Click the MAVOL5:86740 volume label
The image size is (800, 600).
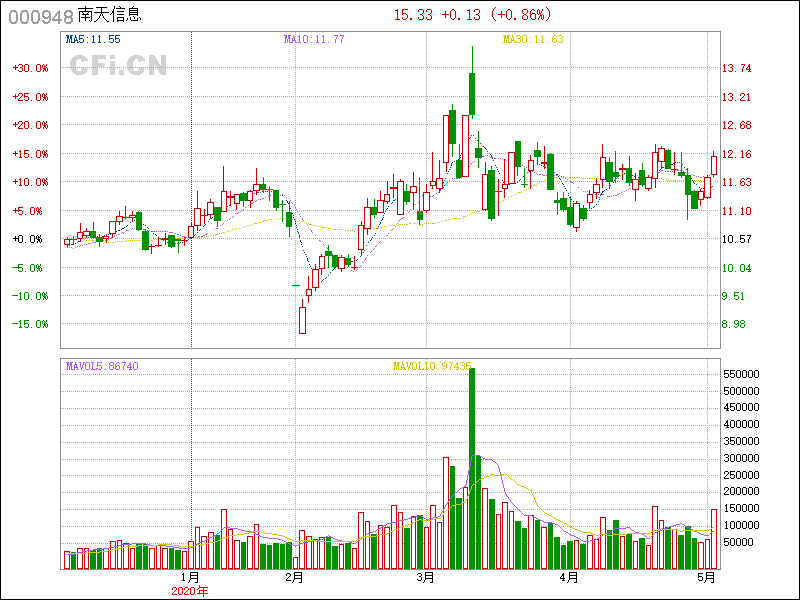tap(102, 367)
